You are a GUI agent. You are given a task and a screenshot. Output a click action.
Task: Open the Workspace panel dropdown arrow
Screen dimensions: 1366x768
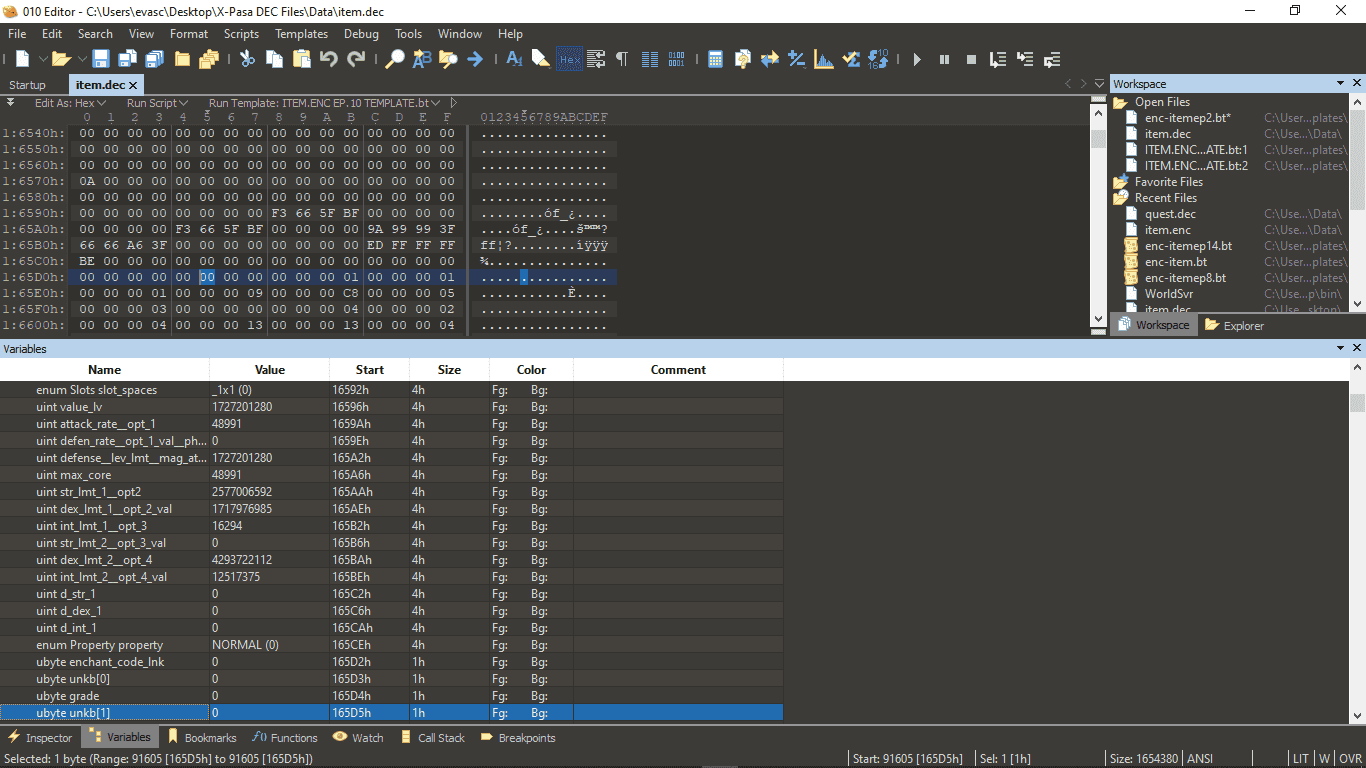click(x=1341, y=84)
